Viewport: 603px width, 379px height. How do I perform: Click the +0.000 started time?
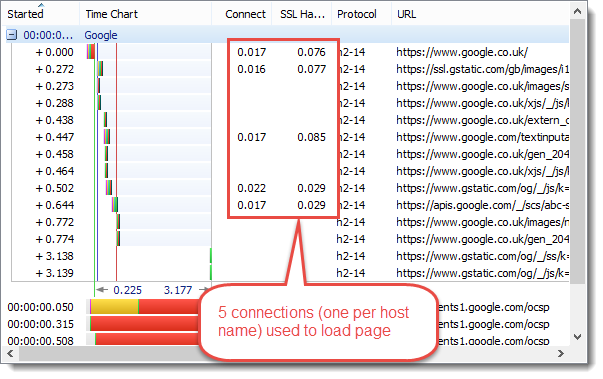pos(54,52)
